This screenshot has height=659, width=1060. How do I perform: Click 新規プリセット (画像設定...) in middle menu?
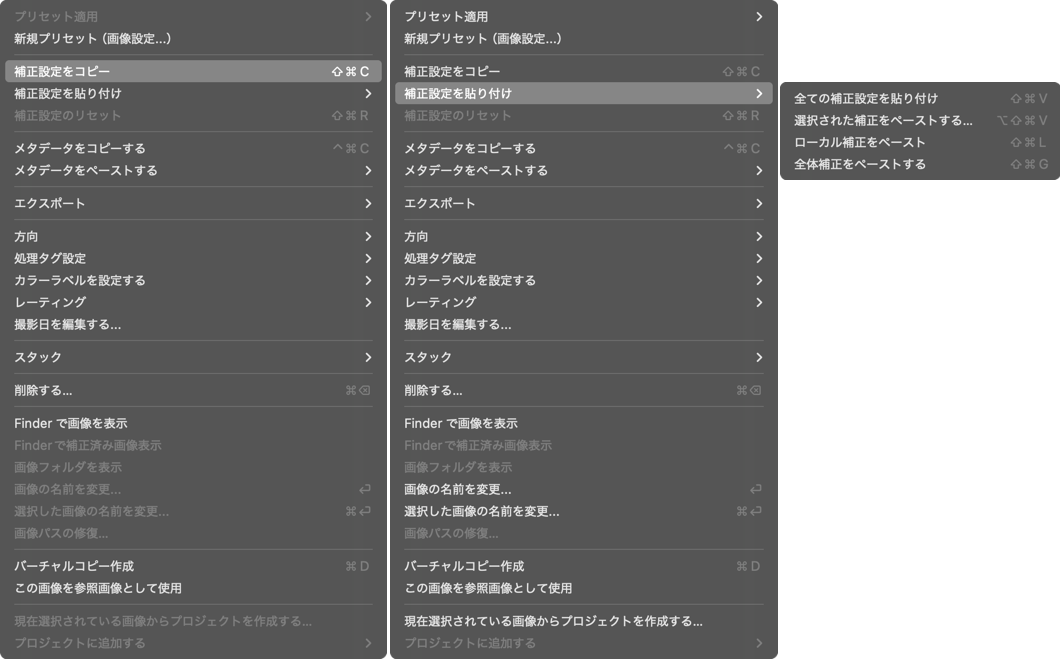pos(584,39)
